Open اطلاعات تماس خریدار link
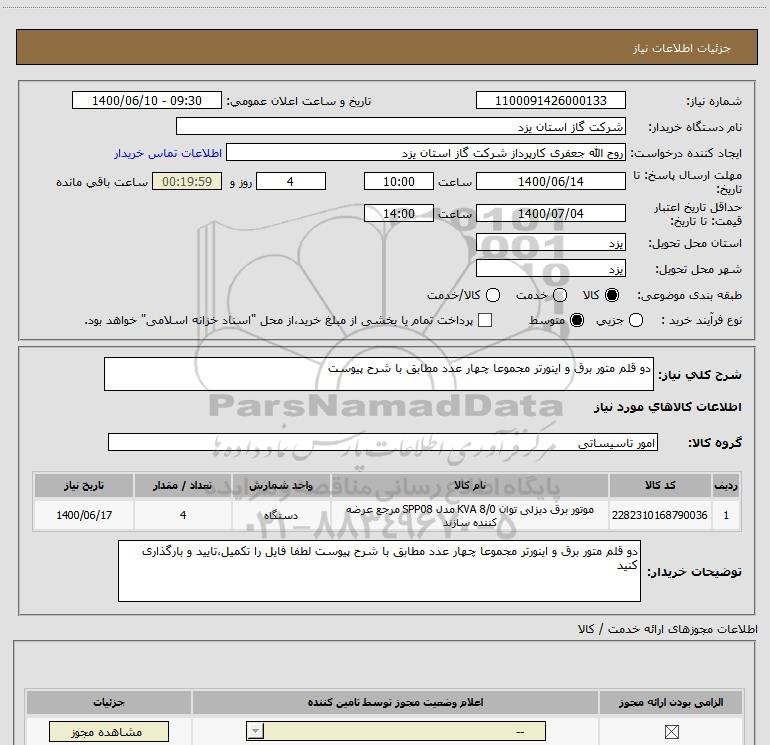 168,153
